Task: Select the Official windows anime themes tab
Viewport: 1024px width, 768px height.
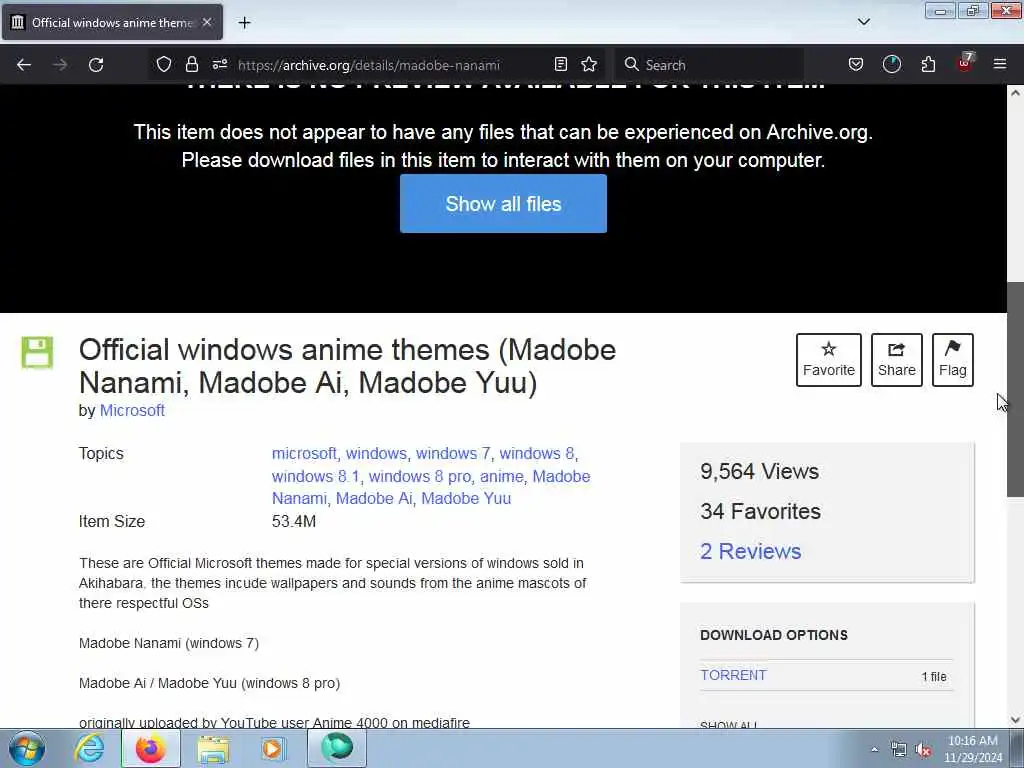Action: [x=112, y=22]
